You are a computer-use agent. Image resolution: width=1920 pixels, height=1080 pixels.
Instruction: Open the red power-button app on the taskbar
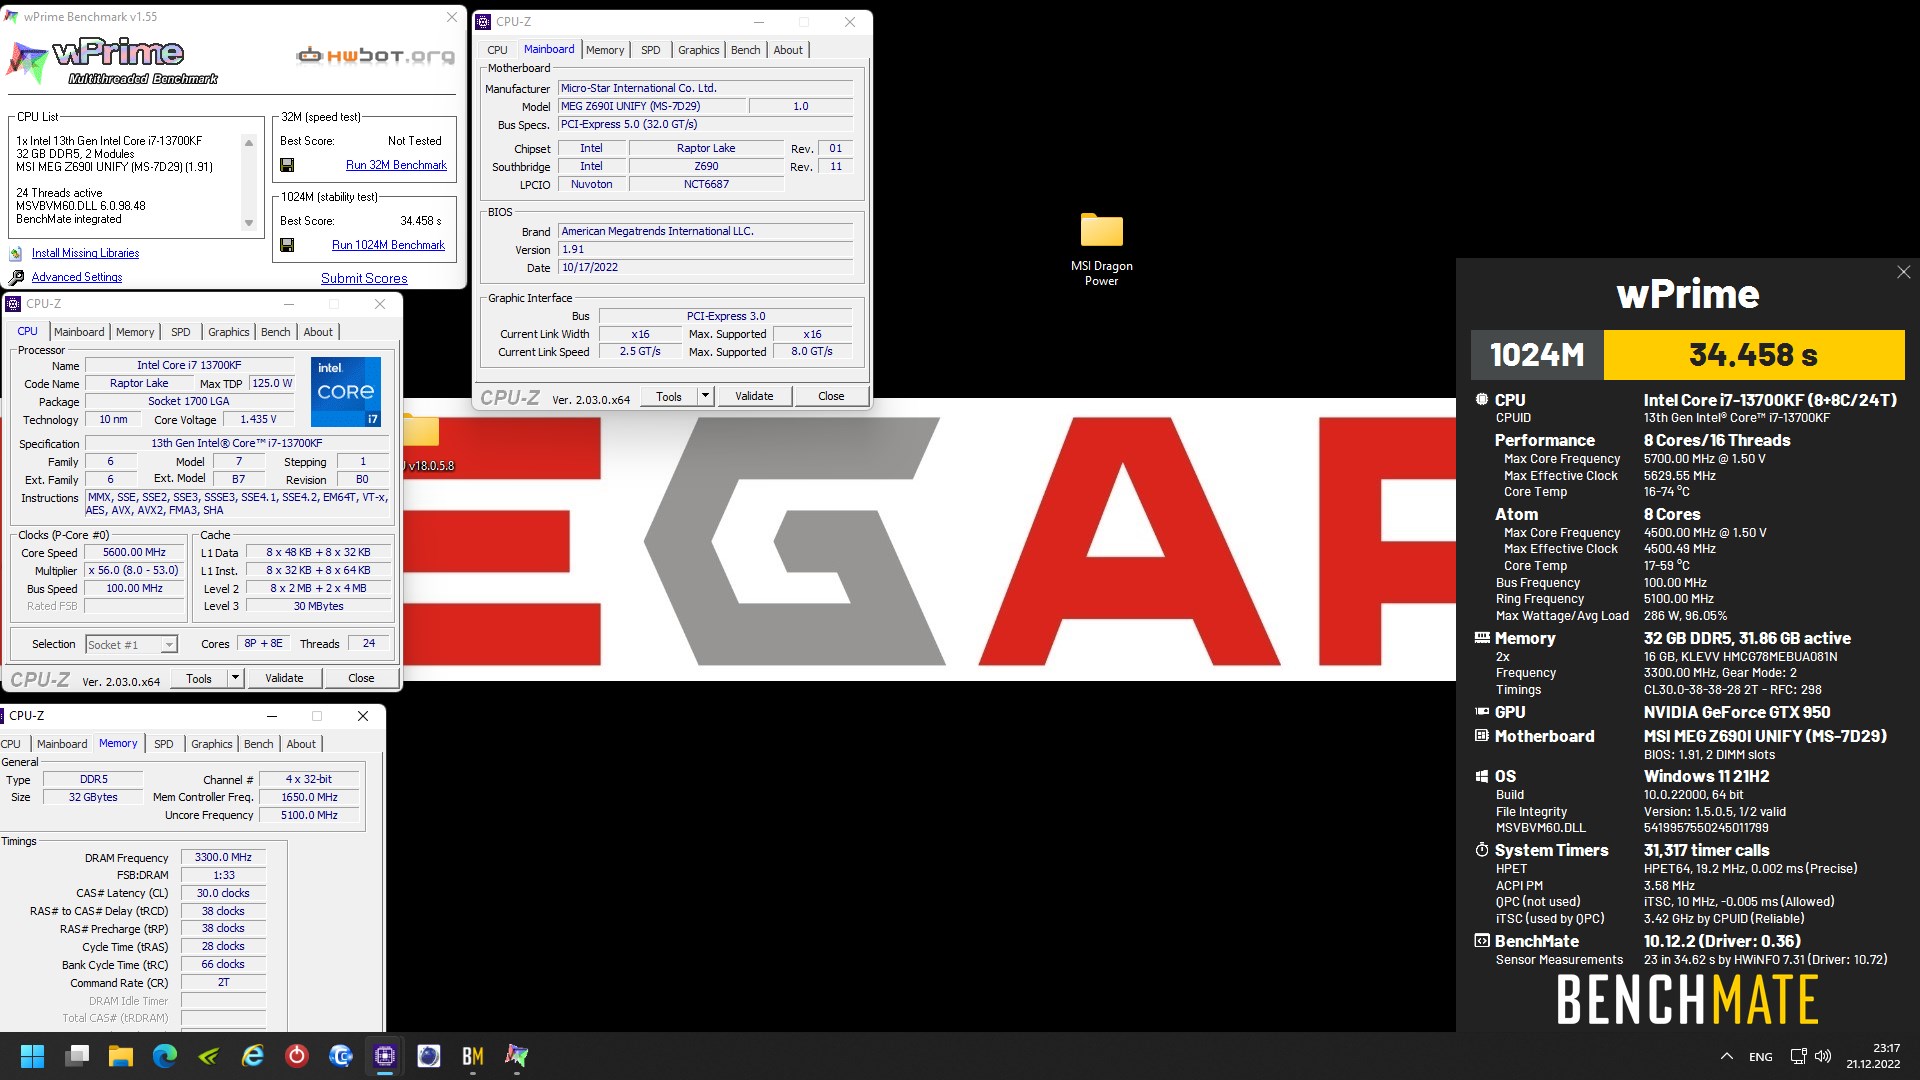pos(297,1056)
